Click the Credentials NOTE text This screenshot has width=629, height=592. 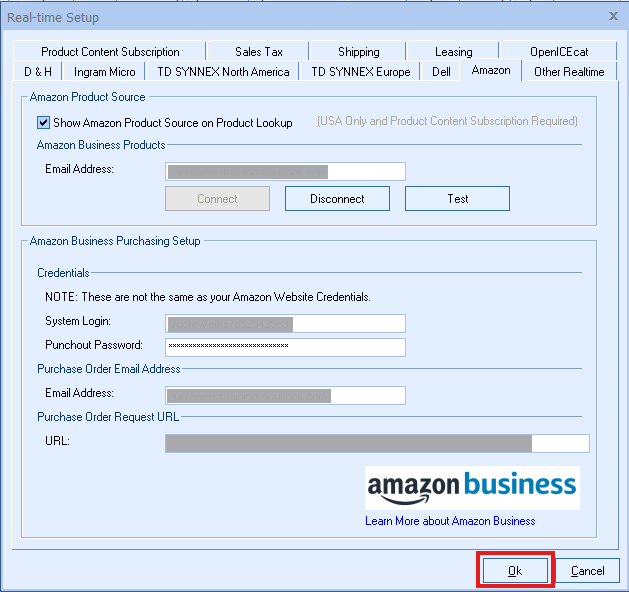tap(208, 297)
